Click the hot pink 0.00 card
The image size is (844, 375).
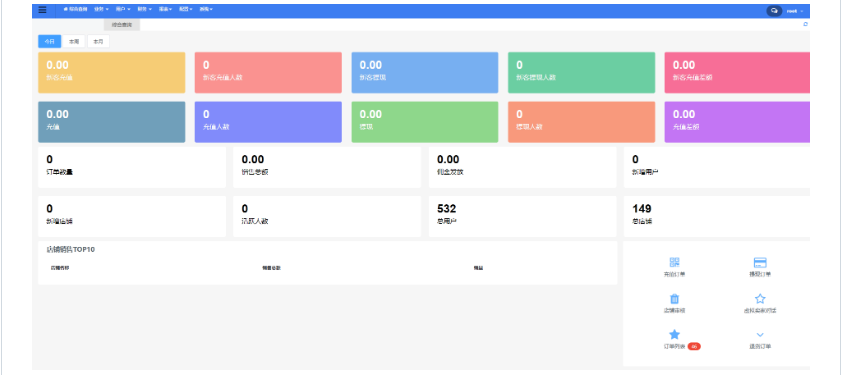737,73
